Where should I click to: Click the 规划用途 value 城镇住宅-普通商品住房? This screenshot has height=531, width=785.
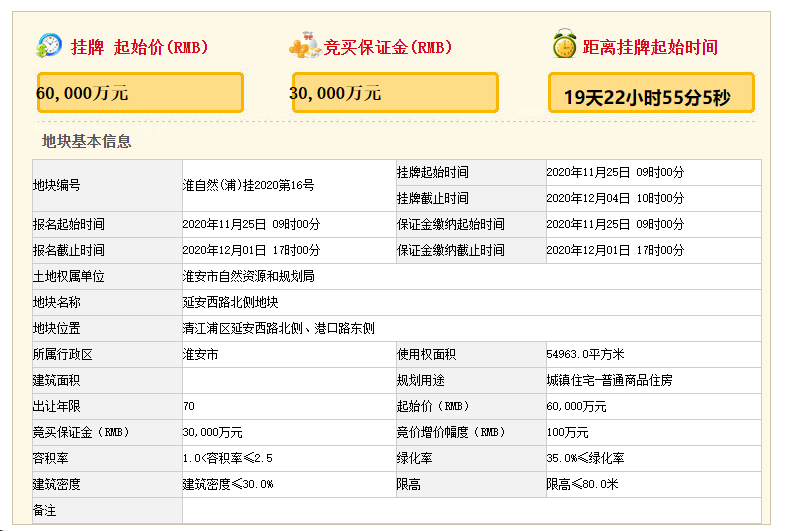pyautogui.click(x=609, y=380)
